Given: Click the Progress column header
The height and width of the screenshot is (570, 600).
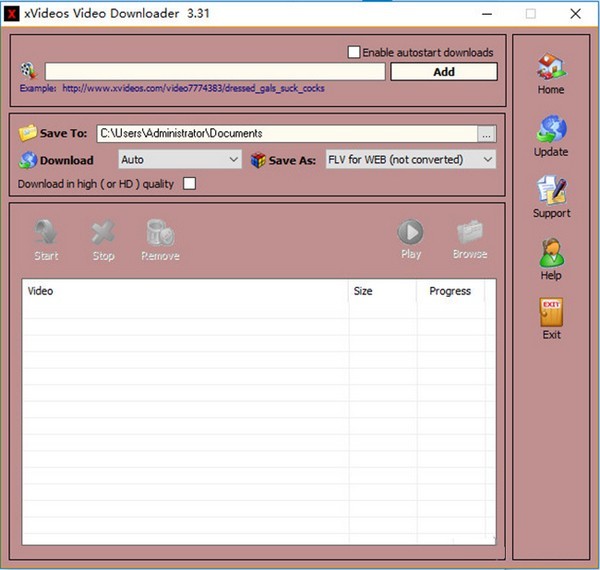Looking at the screenshot, I should 450,291.
